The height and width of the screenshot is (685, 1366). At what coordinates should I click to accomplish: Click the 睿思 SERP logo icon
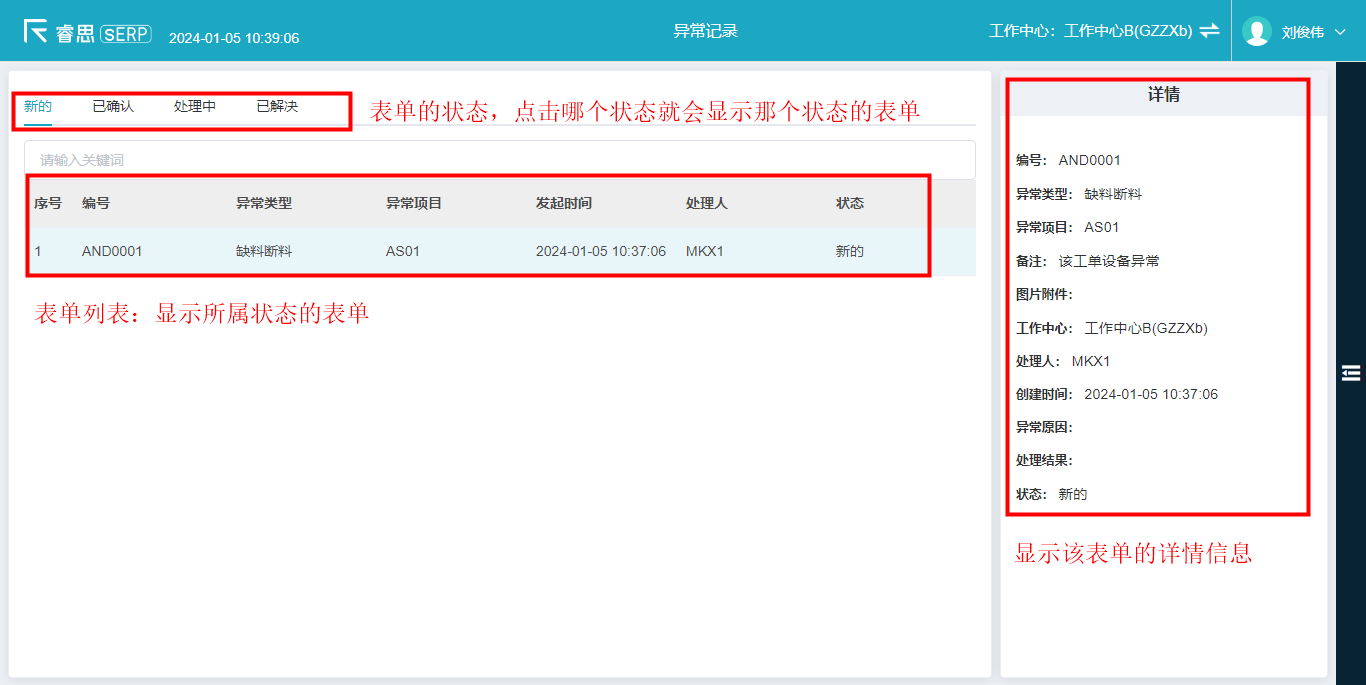[36, 31]
